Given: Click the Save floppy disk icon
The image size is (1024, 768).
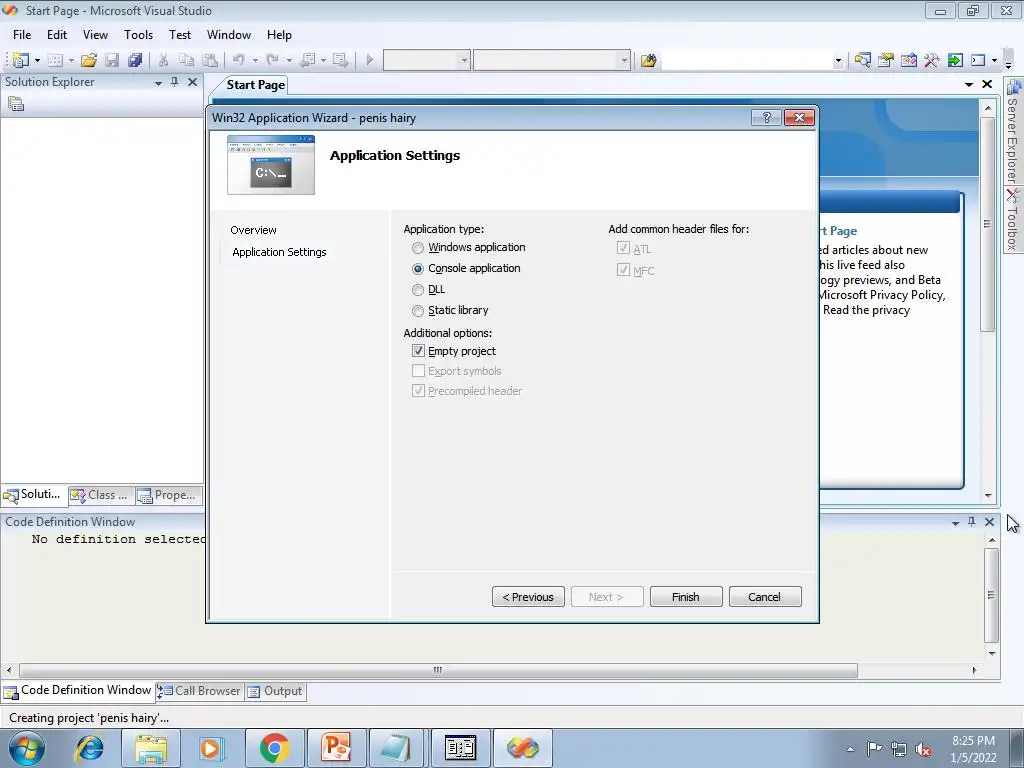Looking at the screenshot, I should (x=112, y=60).
